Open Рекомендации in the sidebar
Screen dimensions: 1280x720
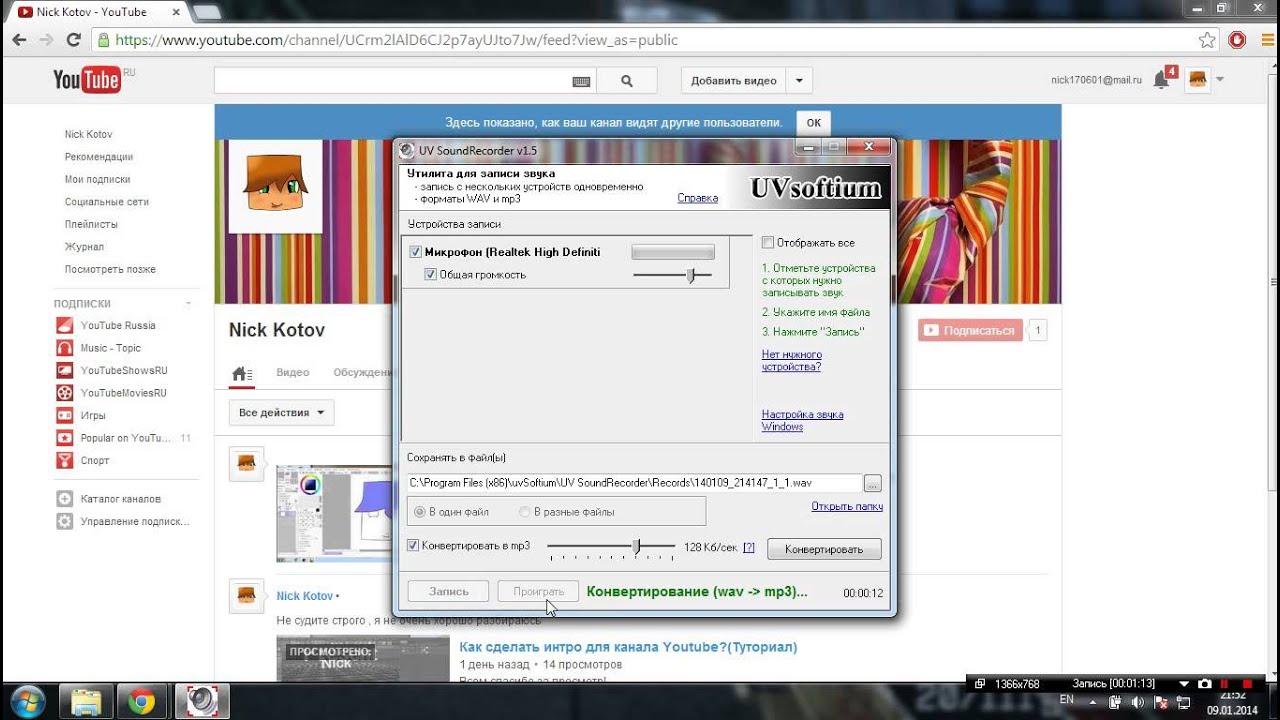[99, 157]
